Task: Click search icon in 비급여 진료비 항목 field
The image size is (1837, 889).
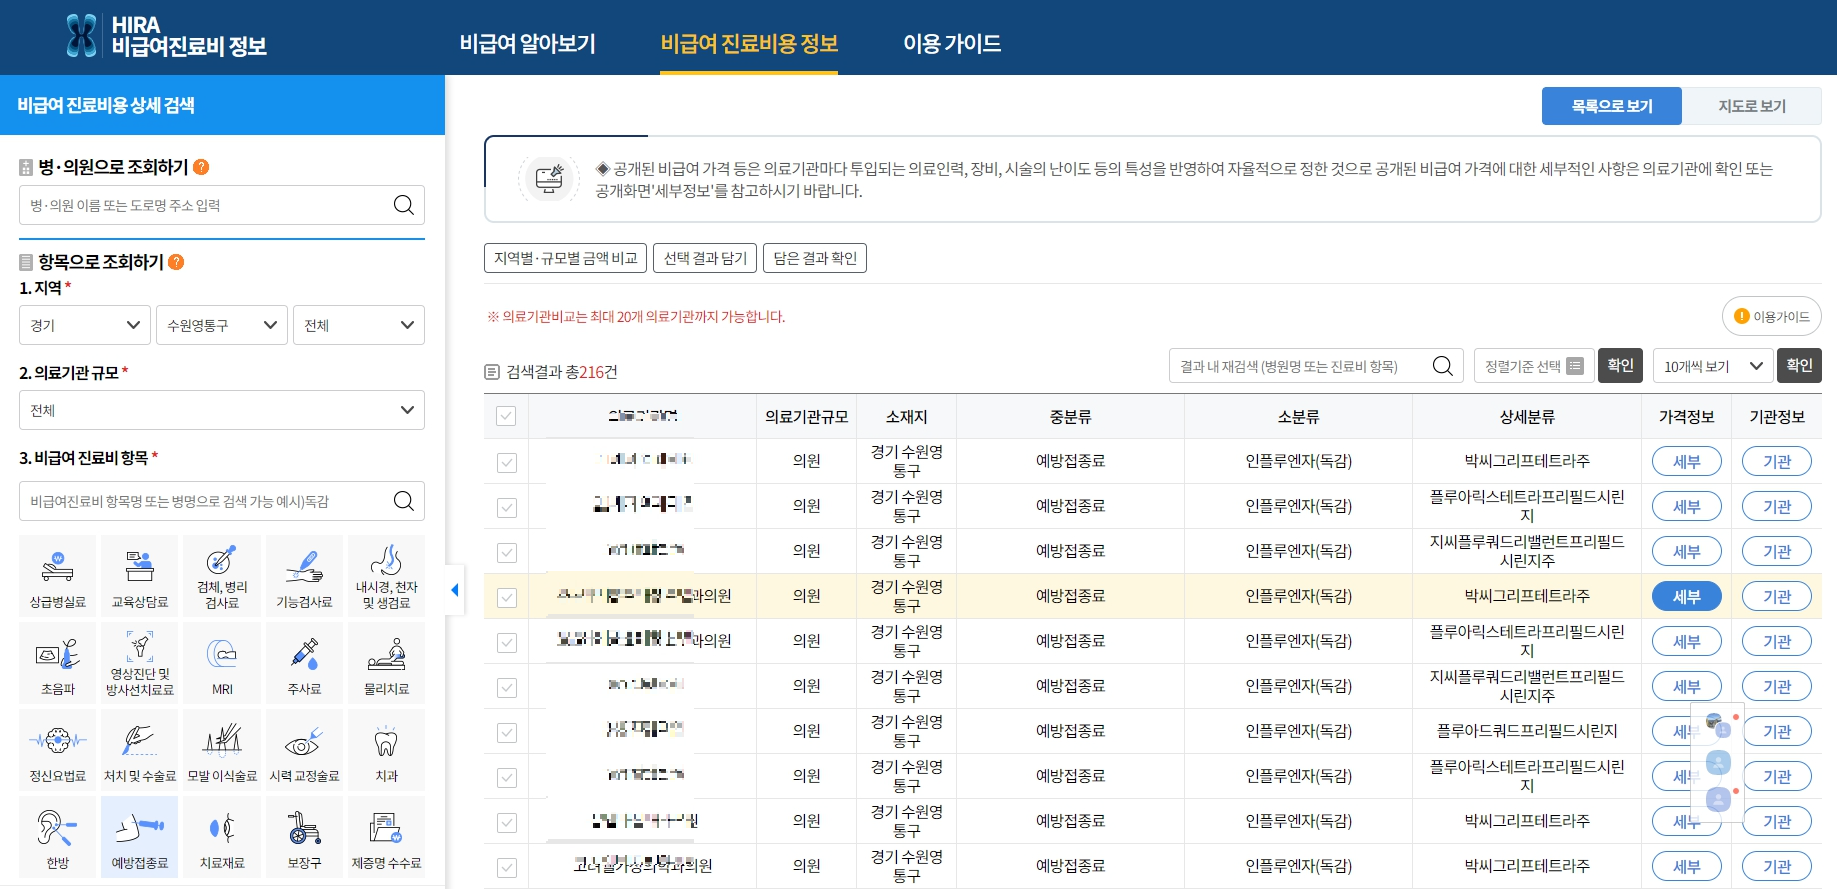Action: pos(404,501)
